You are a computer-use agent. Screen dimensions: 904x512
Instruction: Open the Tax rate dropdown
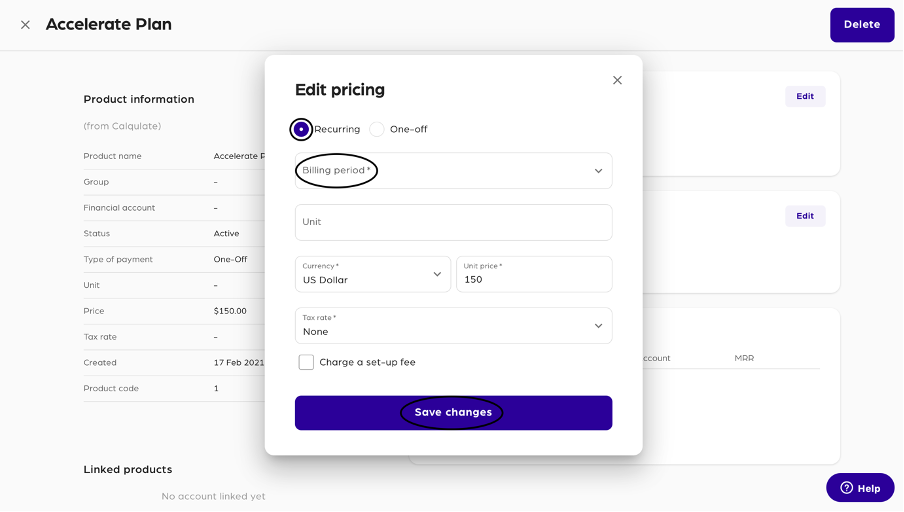453,326
